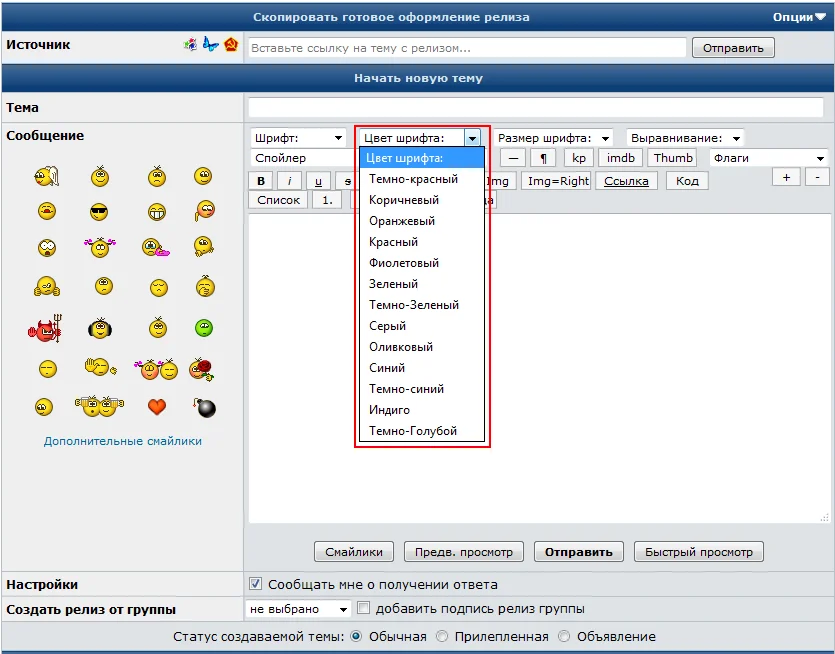
Task: Open the Дополнительные смайлики link
Action: click(x=123, y=441)
